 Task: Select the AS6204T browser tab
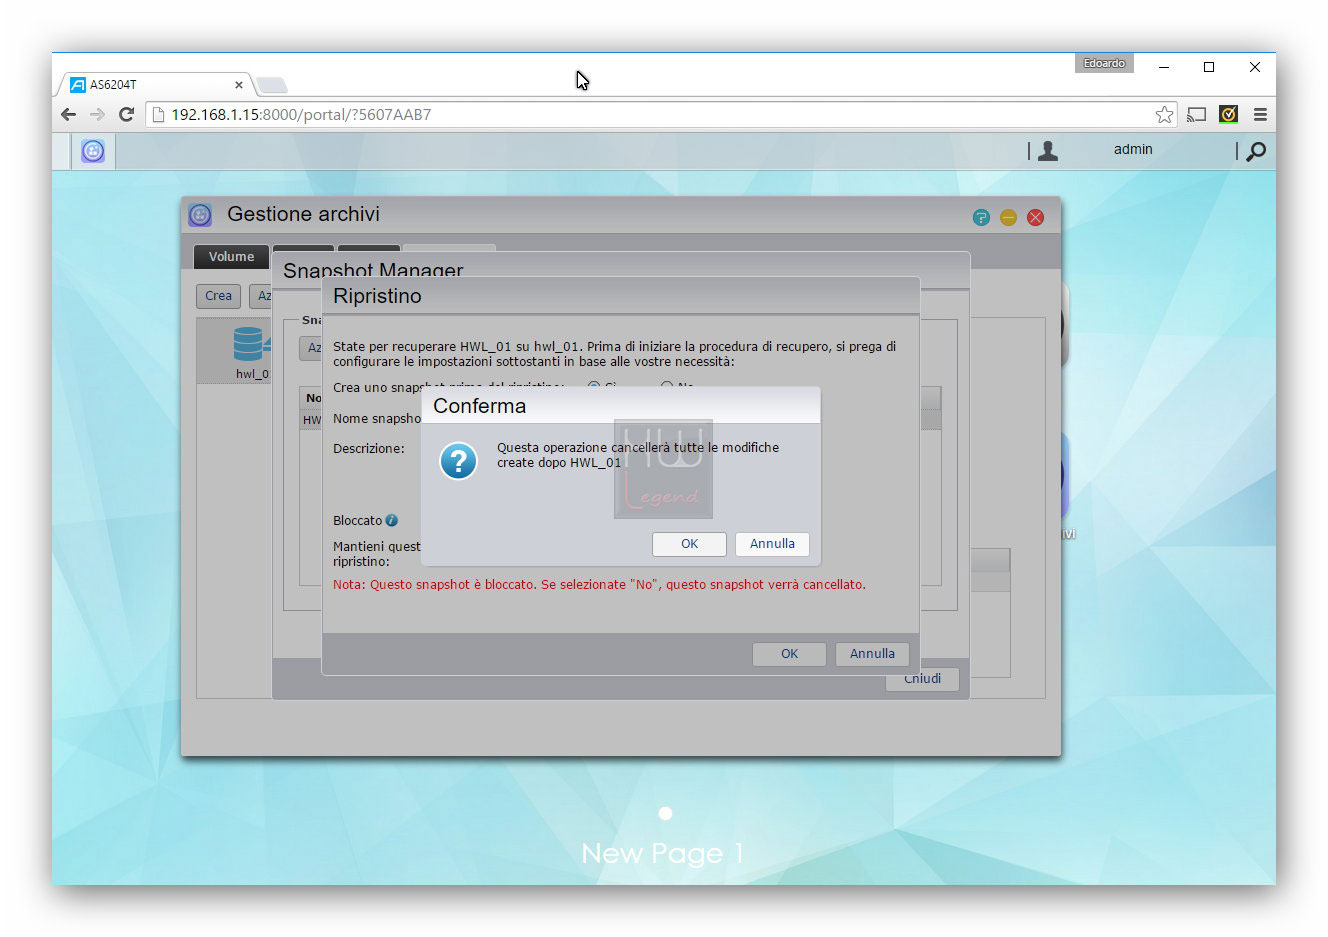(155, 85)
